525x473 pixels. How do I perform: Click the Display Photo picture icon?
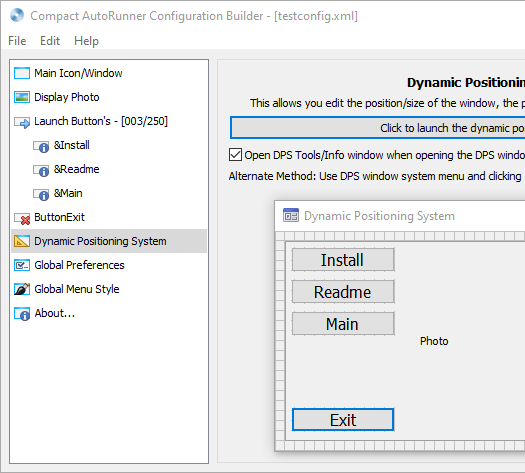coord(22,97)
